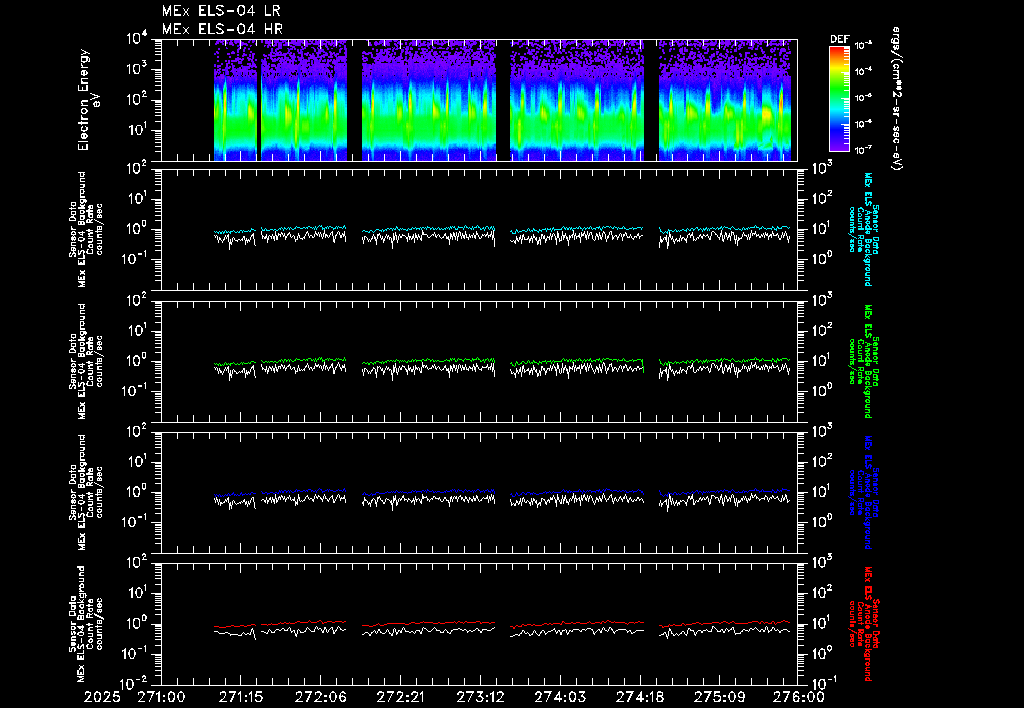
Task: Click the "MEx ELS-04 HR" title line
Action: click(222, 29)
